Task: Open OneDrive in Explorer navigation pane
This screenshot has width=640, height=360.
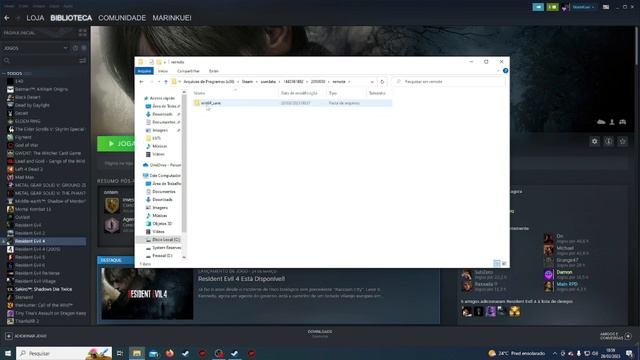Action: pos(162,165)
